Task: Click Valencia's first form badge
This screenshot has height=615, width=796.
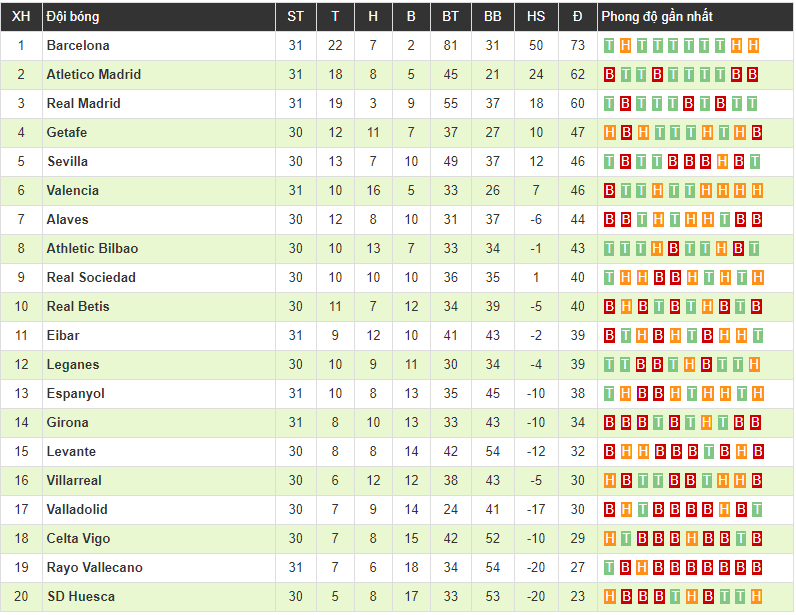Action: pos(609,190)
